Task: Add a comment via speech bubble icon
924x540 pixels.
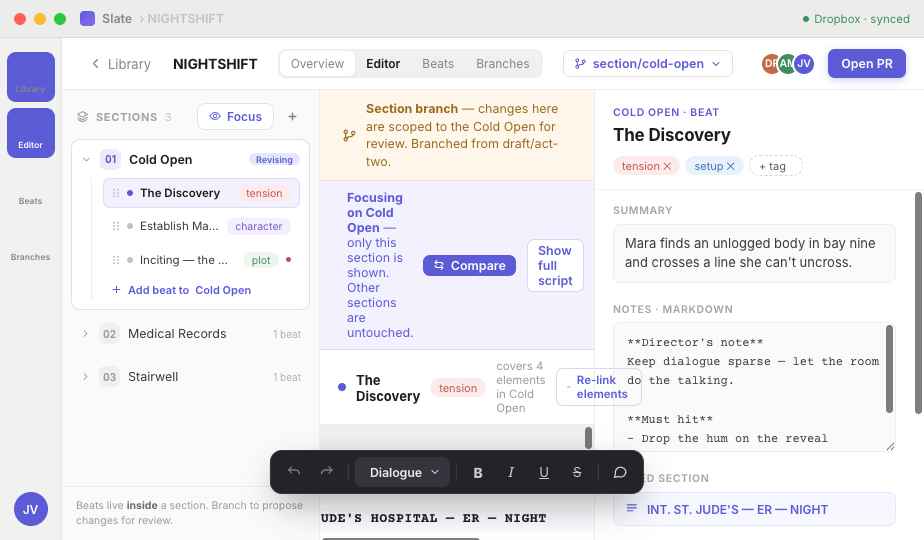Action: pyautogui.click(x=619, y=472)
